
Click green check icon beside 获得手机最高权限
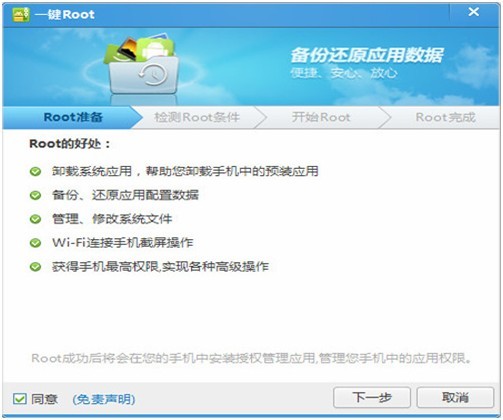(x=35, y=267)
